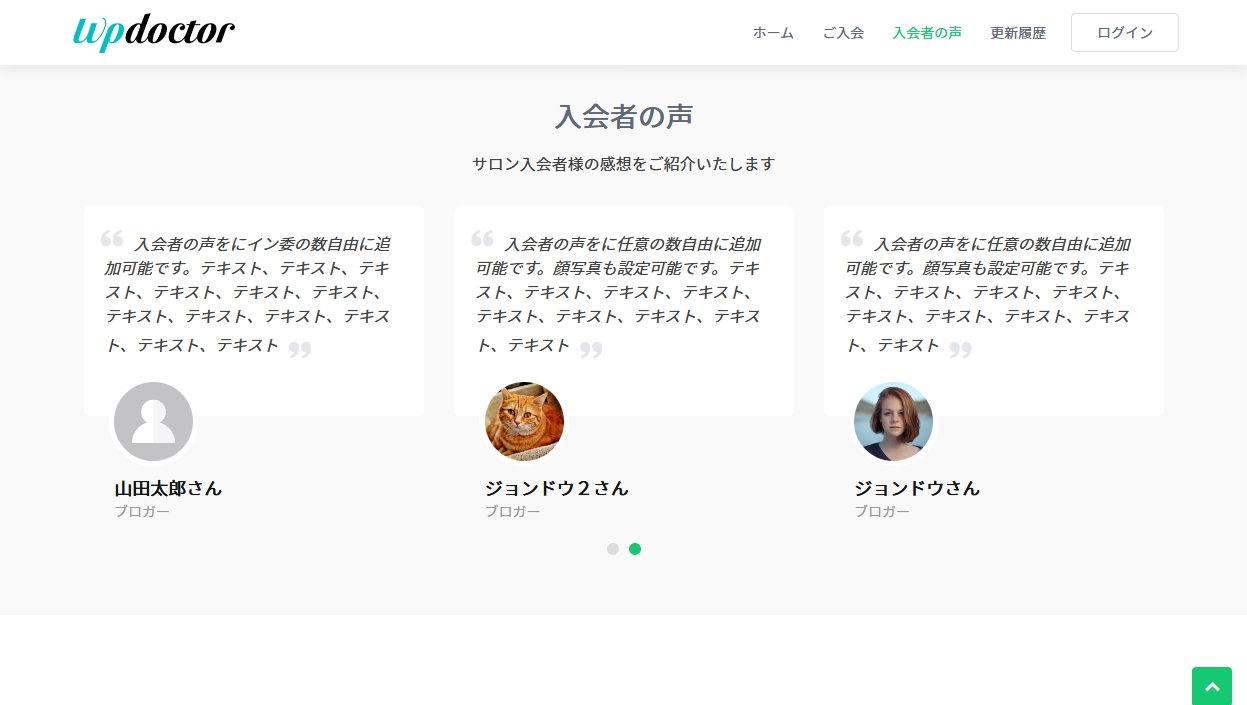Click subtitle サロン入会者様の感想をご紹介いたします

[x=624, y=164]
